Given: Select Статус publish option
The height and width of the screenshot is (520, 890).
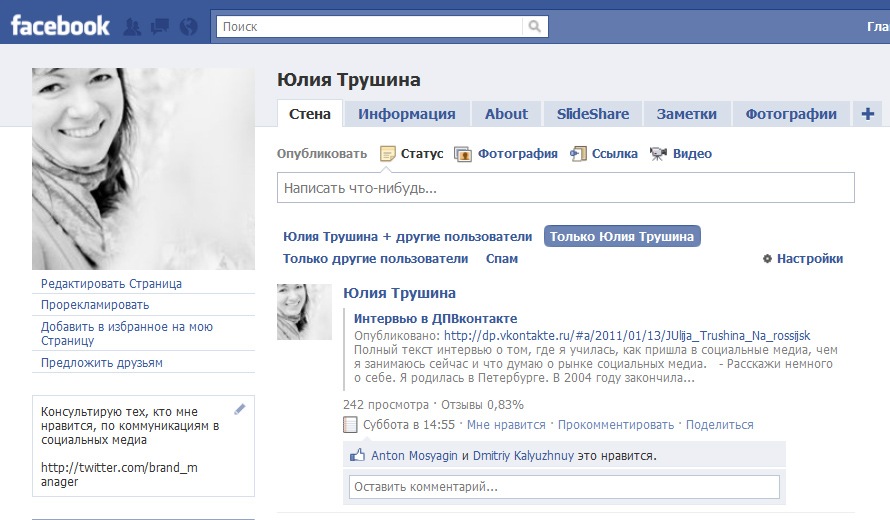Looking at the screenshot, I should coord(422,154).
